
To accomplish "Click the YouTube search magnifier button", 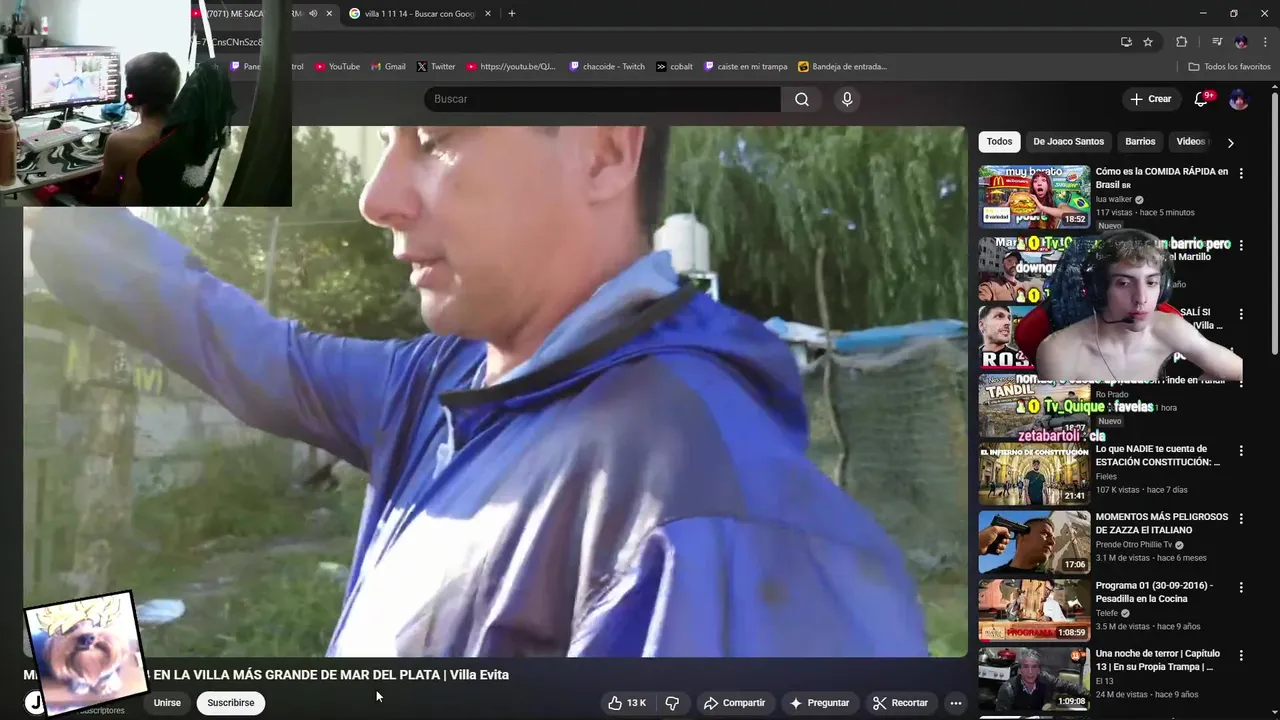I will (802, 99).
